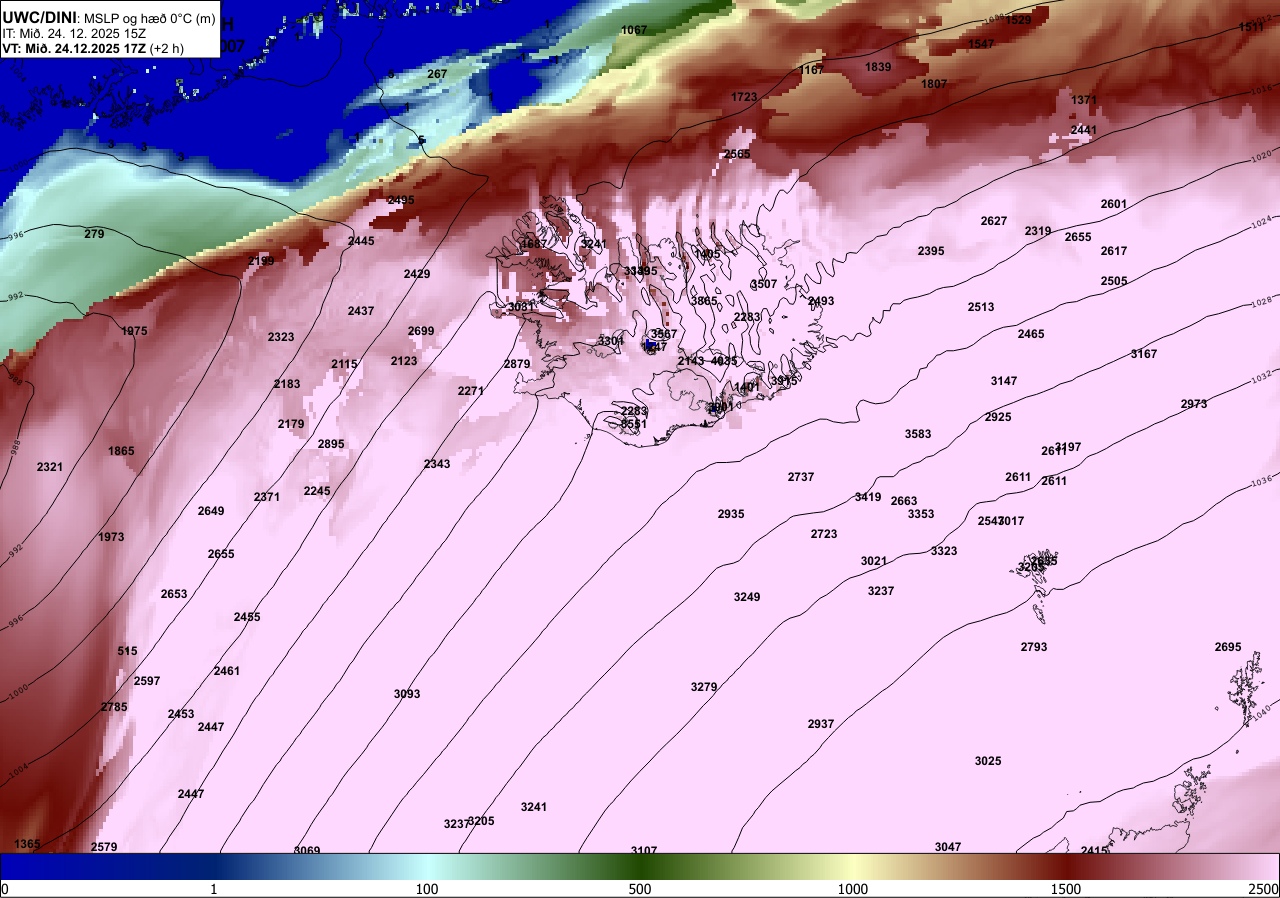Select the value 2343

click(437, 464)
